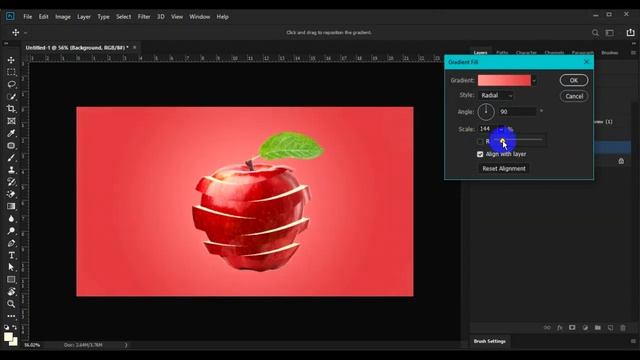
Task: Select the Frame tool
Action: (11, 121)
